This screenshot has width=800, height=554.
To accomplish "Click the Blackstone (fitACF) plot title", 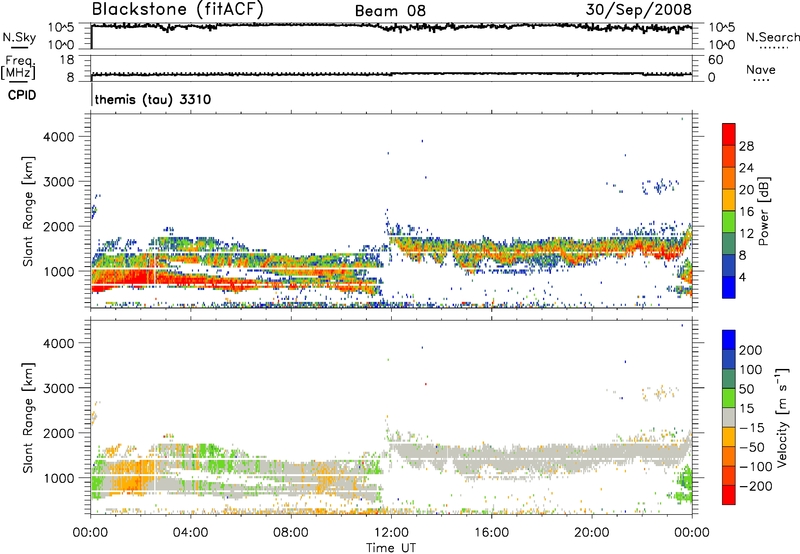I will [x=177, y=9].
